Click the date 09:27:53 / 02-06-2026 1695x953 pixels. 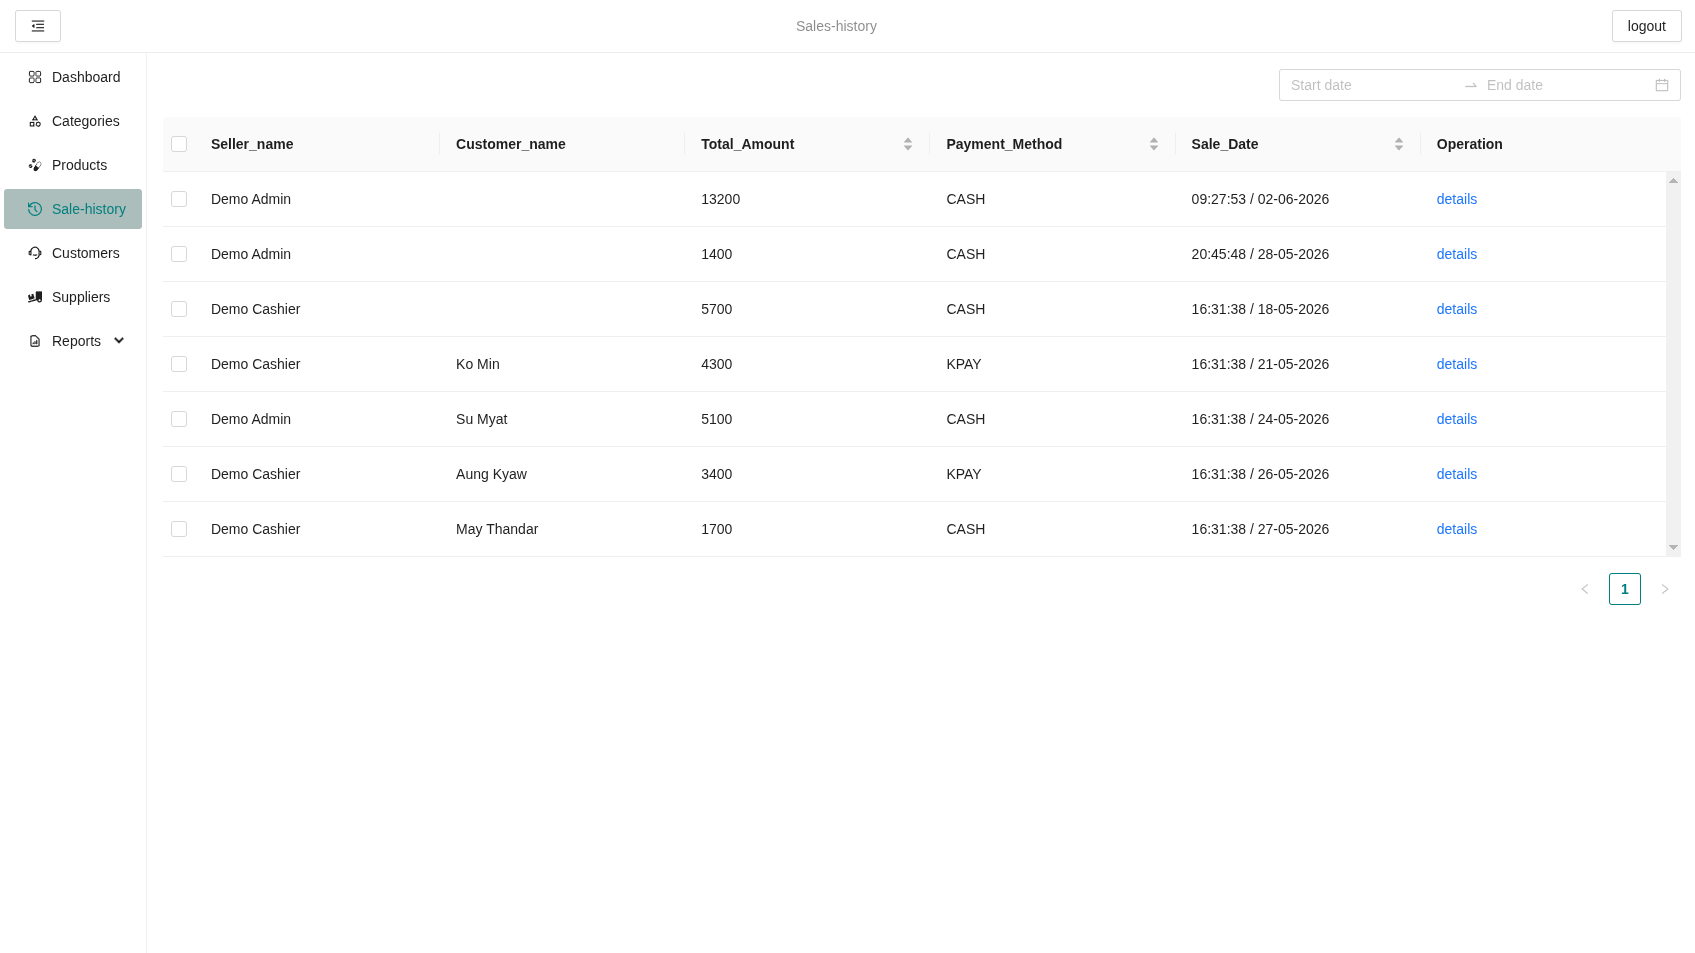click(1260, 199)
